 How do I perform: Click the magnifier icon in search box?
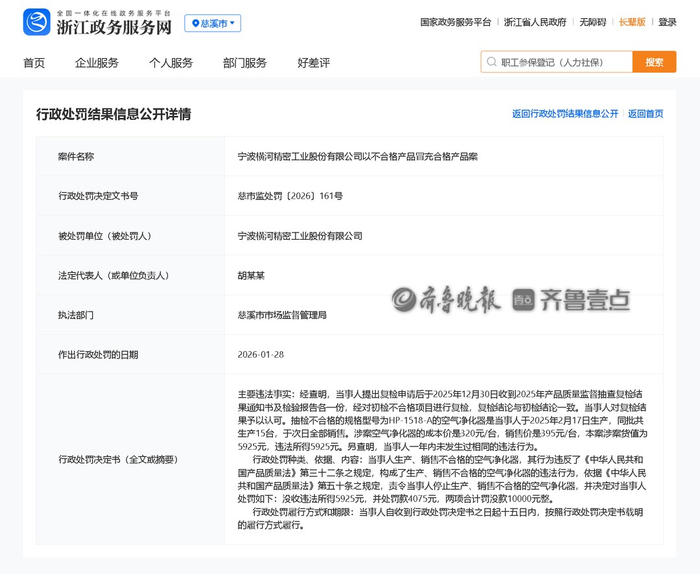coord(492,62)
